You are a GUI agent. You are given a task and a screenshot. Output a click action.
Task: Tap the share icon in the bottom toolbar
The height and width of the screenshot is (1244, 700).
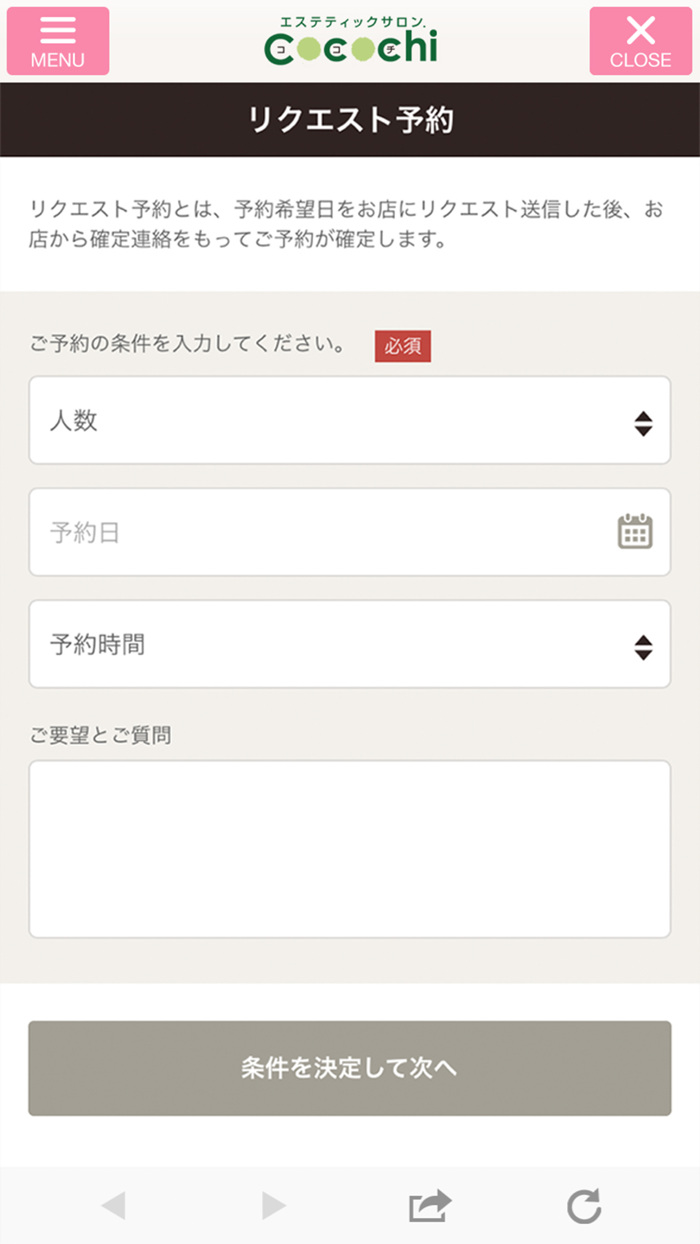click(429, 1206)
